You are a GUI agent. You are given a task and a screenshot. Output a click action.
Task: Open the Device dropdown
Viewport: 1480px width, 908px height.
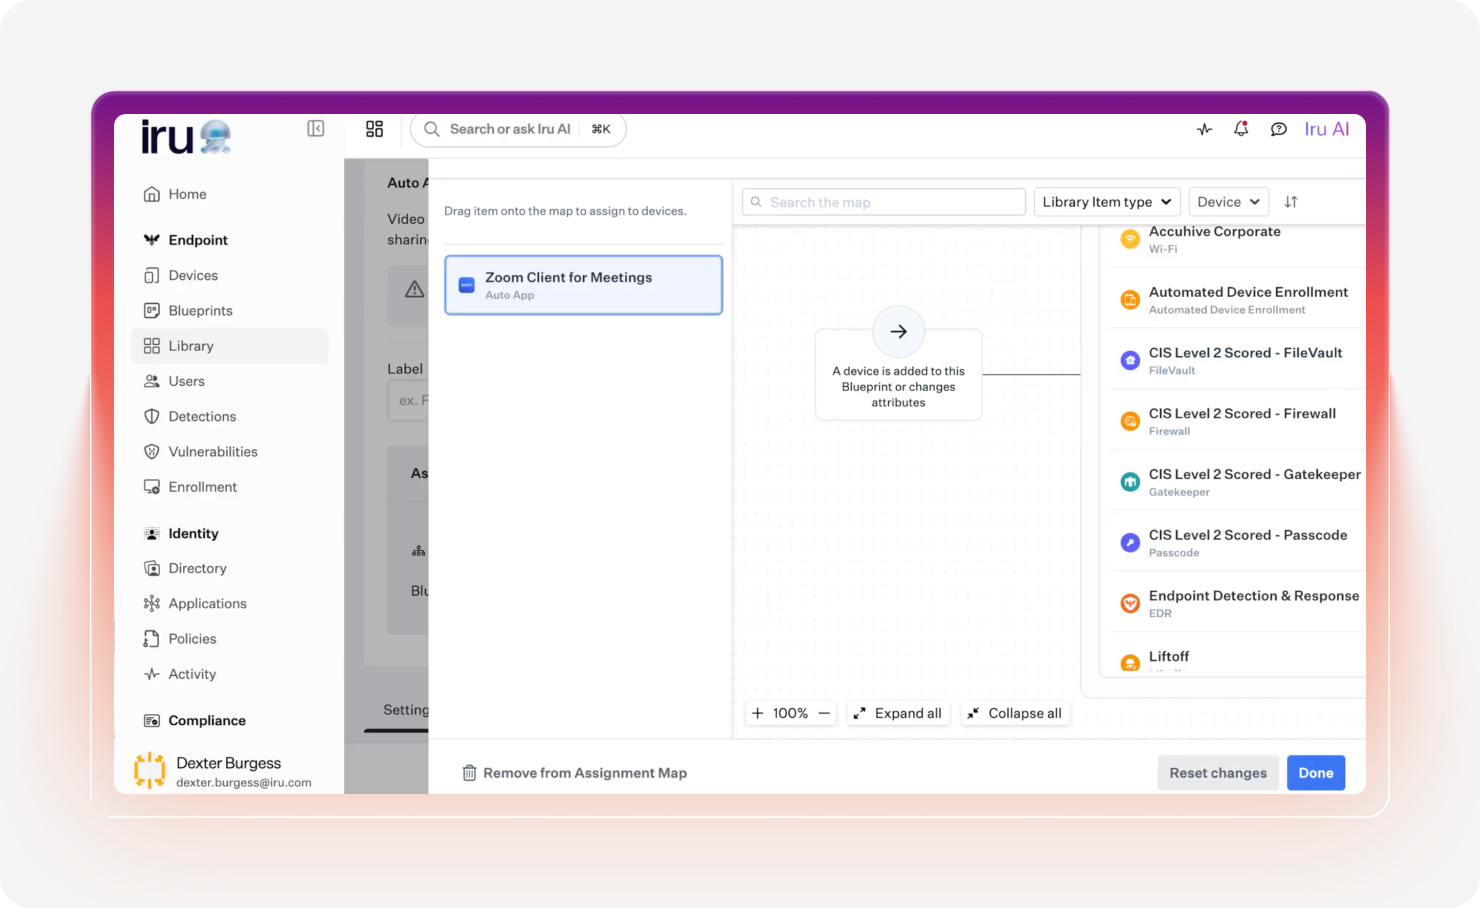point(1229,202)
